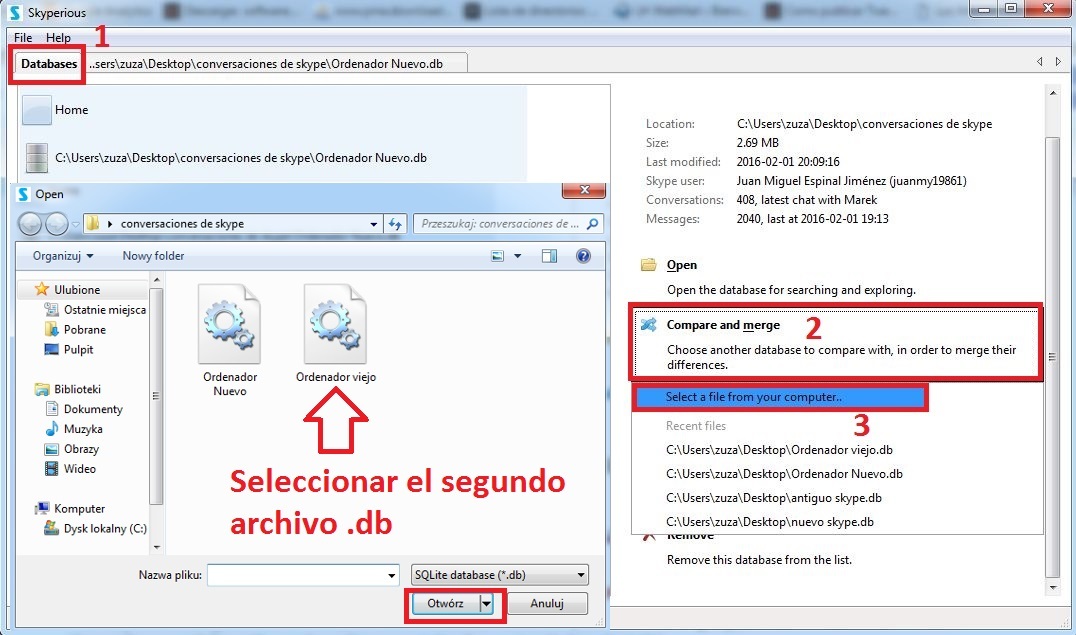The height and width of the screenshot is (635, 1076).
Task: Click the Anuluj button
Action: pos(547,603)
